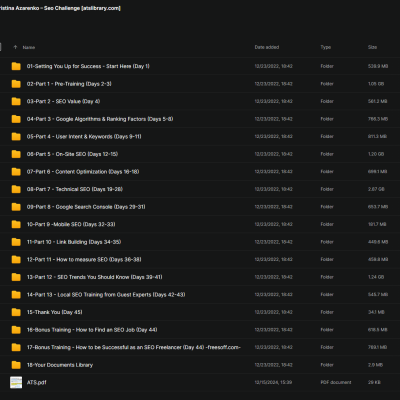Click the 2.0 MB size of Documents Library folder
This screenshot has height=400, width=400.
pyautogui.click(x=375, y=365)
